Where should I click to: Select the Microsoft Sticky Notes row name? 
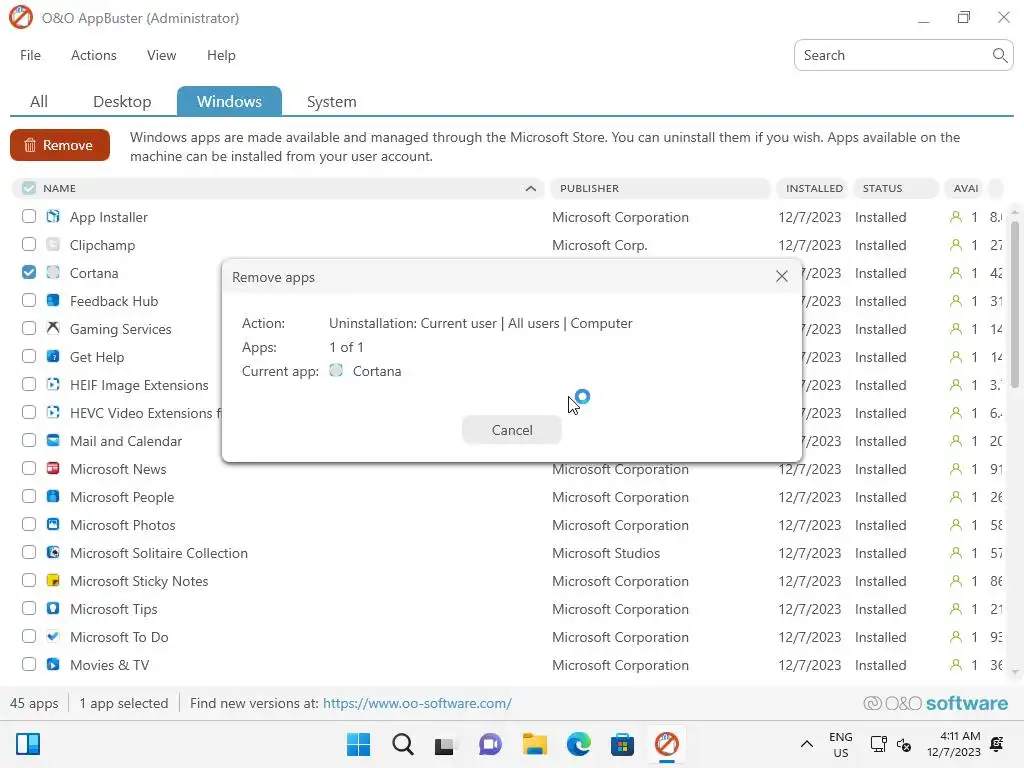tap(138, 581)
